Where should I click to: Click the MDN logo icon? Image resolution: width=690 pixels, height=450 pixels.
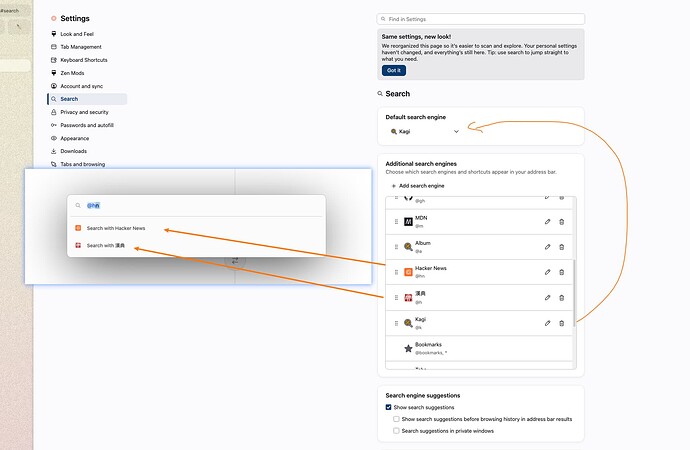click(x=408, y=222)
